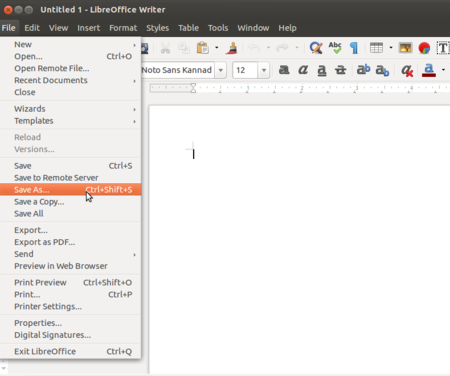Toggle Bold formatting icon

[284, 70]
